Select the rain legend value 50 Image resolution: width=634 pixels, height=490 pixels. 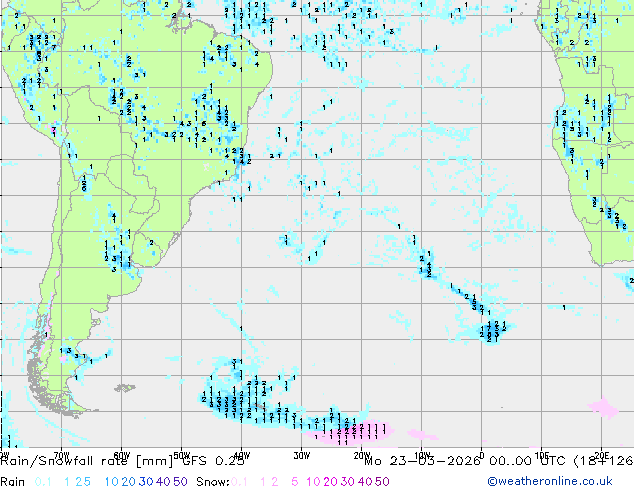click(180, 482)
